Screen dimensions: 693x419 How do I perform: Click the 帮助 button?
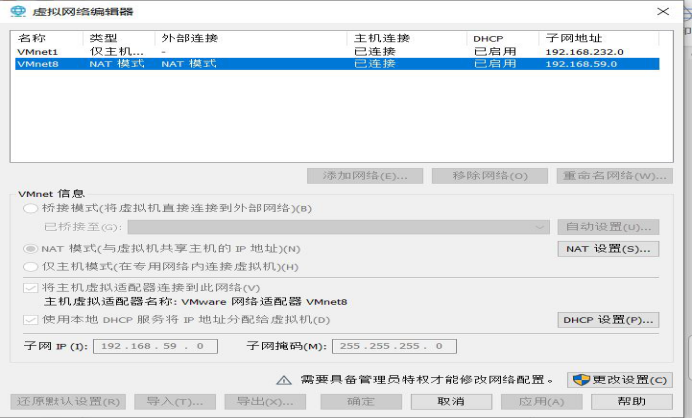pos(632,402)
